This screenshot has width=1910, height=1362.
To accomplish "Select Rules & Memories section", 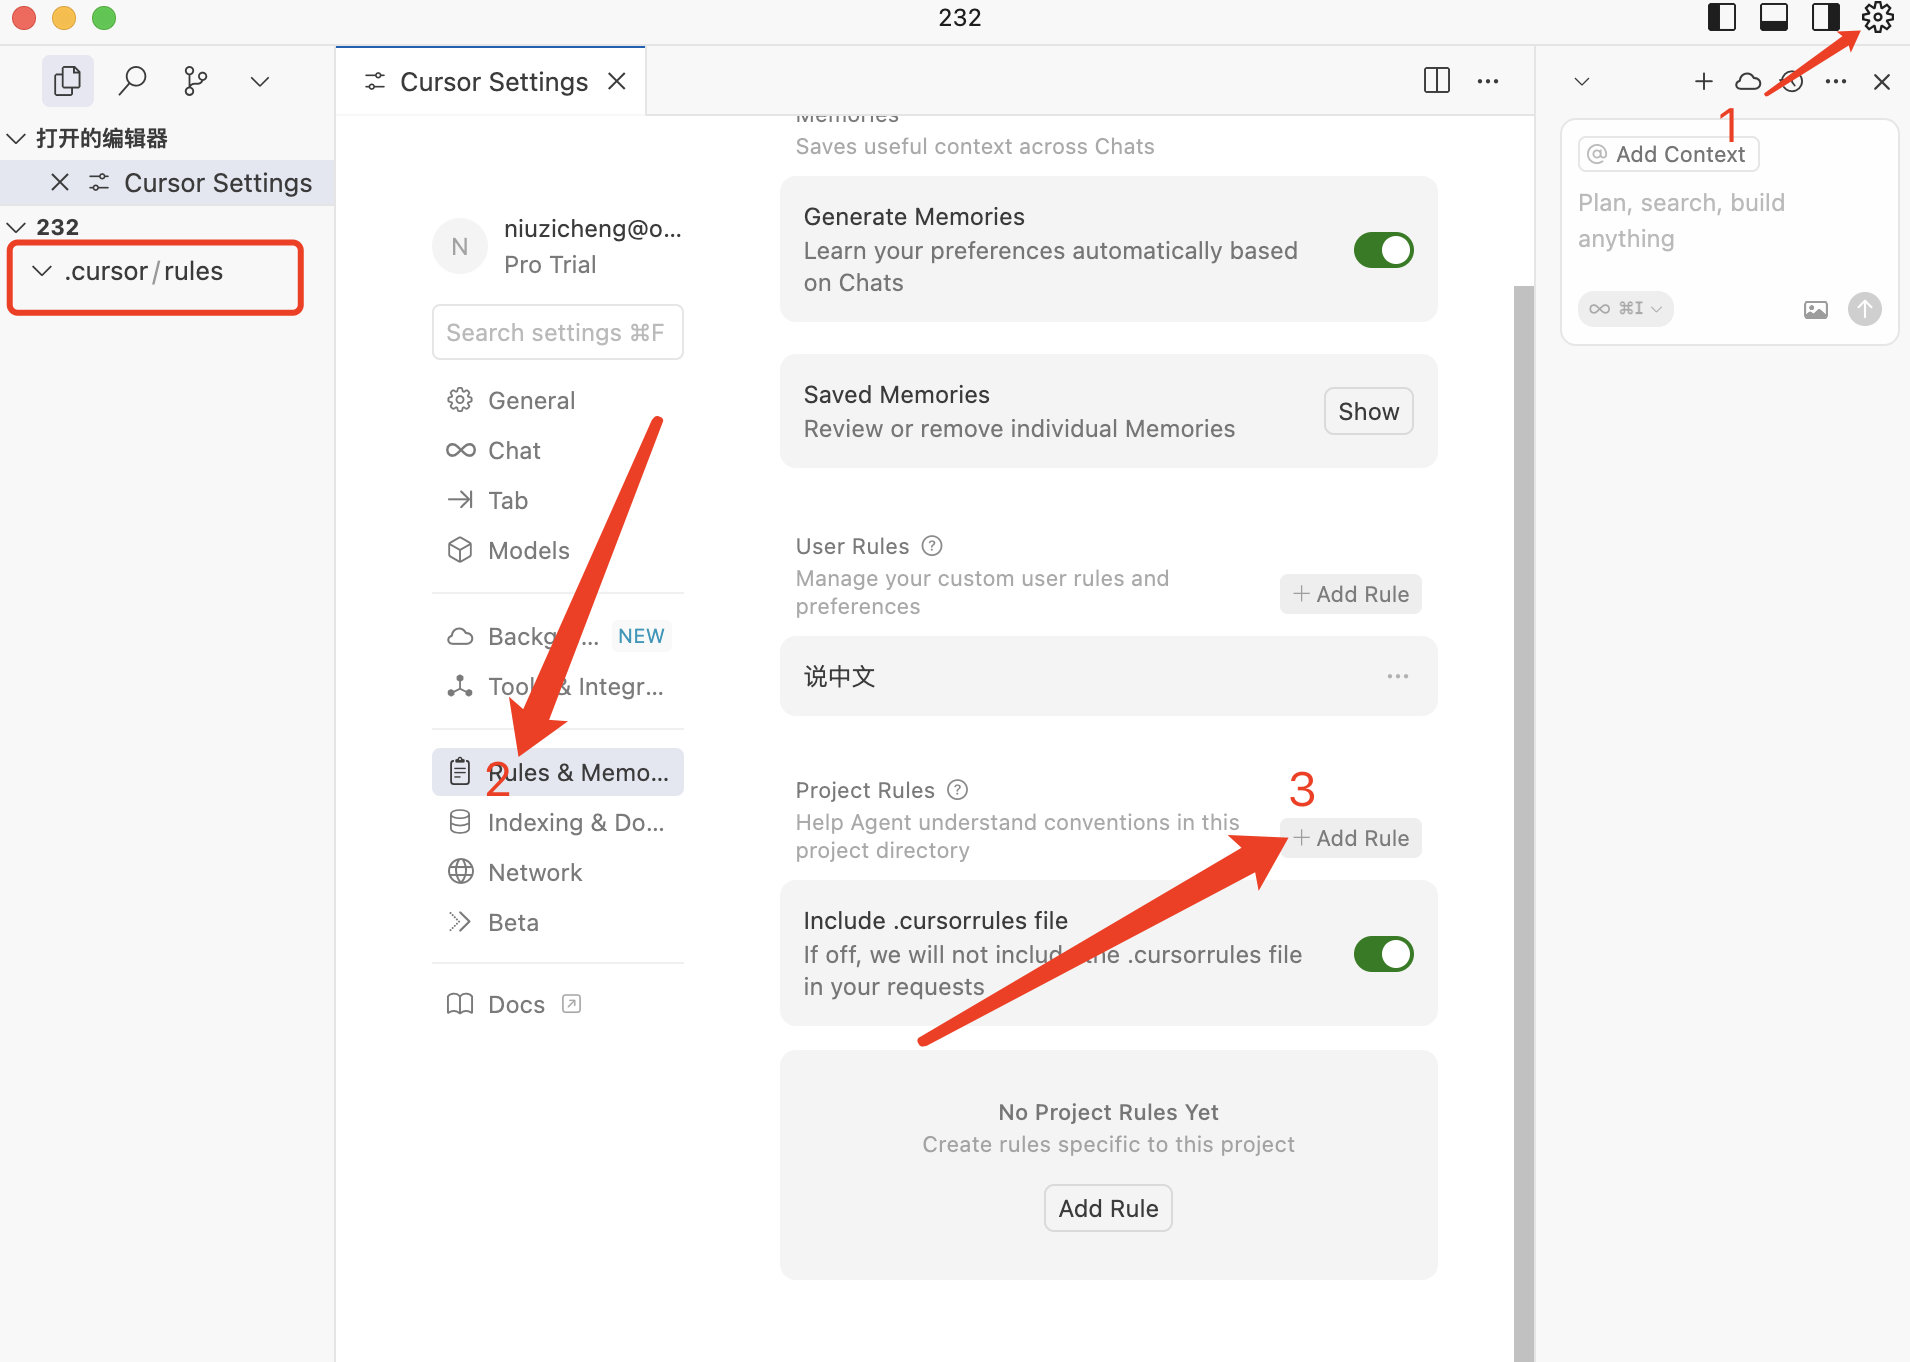I will pyautogui.click(x=557, y=772).
